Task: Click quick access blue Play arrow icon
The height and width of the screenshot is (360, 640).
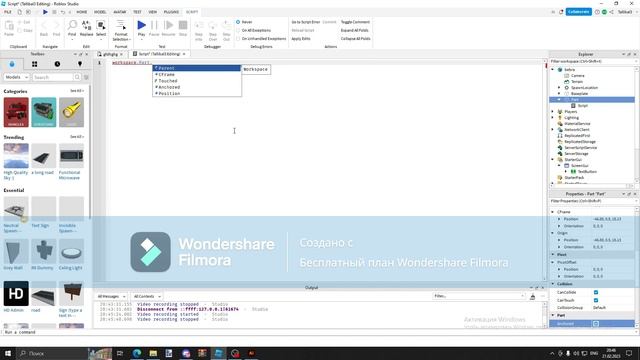Action: click(x=45, y=12)
